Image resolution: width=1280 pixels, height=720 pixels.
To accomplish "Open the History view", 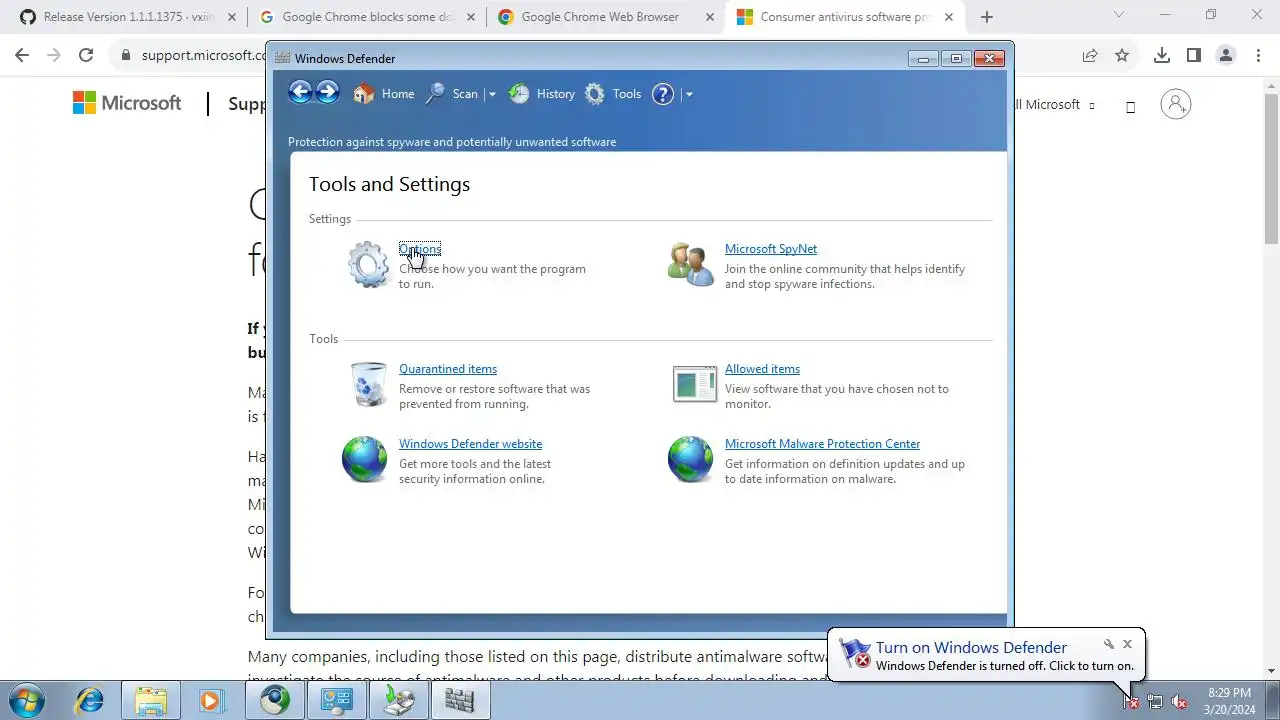I will [x=542, y=94].
